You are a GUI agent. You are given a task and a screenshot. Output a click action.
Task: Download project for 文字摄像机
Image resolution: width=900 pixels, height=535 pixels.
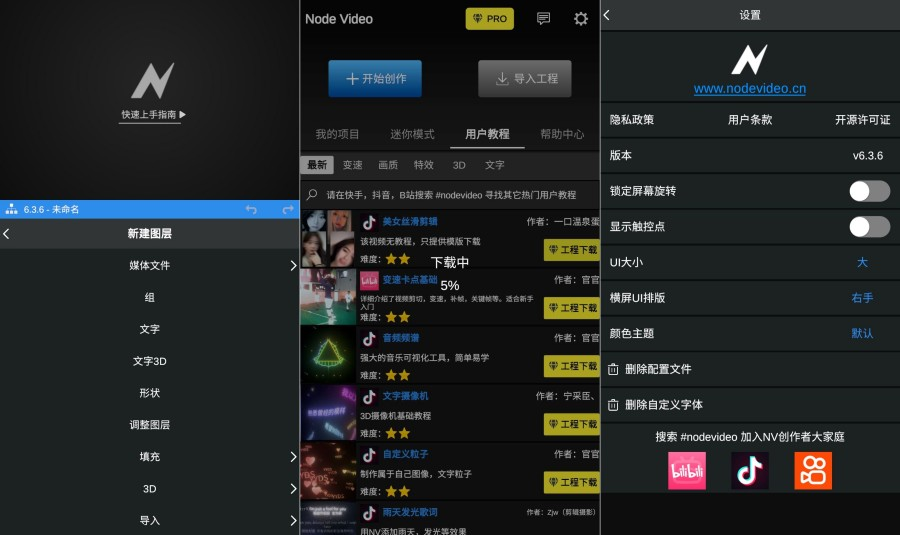coord(572,424)
